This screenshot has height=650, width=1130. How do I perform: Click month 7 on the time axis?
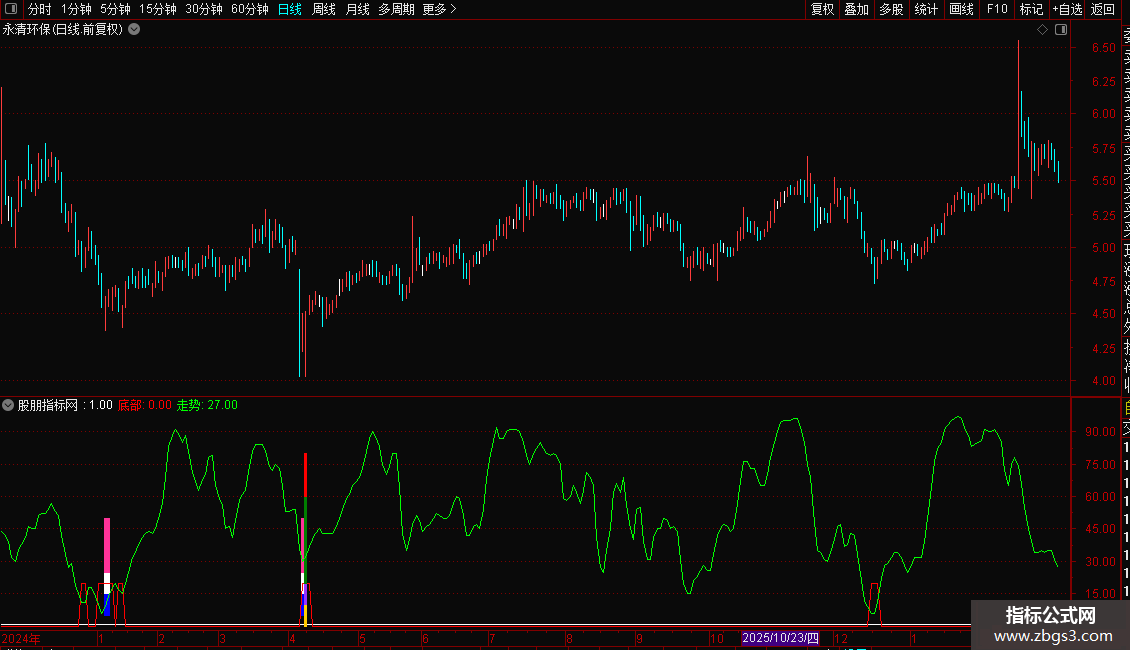(491, 638)
